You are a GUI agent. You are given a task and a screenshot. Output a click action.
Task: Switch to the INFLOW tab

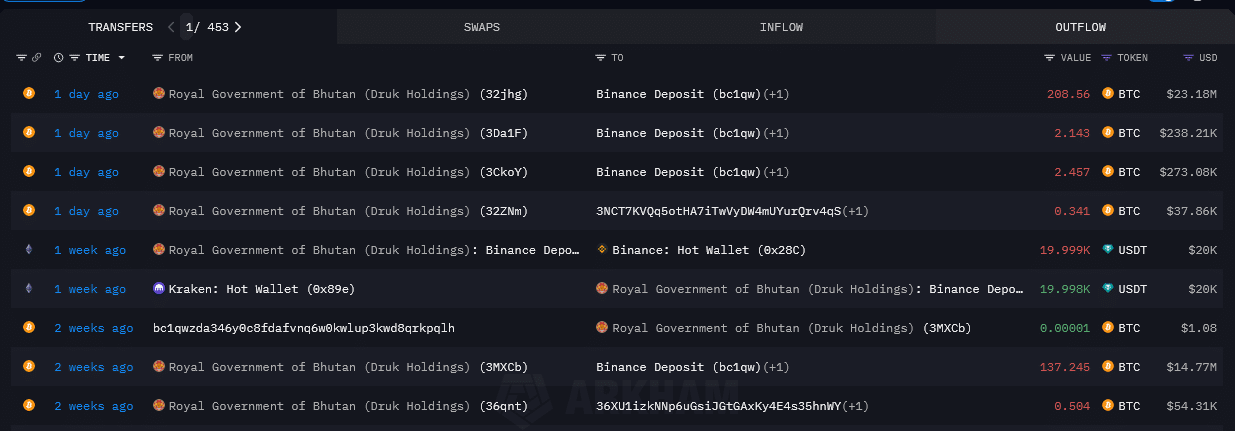(x=780, y=27)
